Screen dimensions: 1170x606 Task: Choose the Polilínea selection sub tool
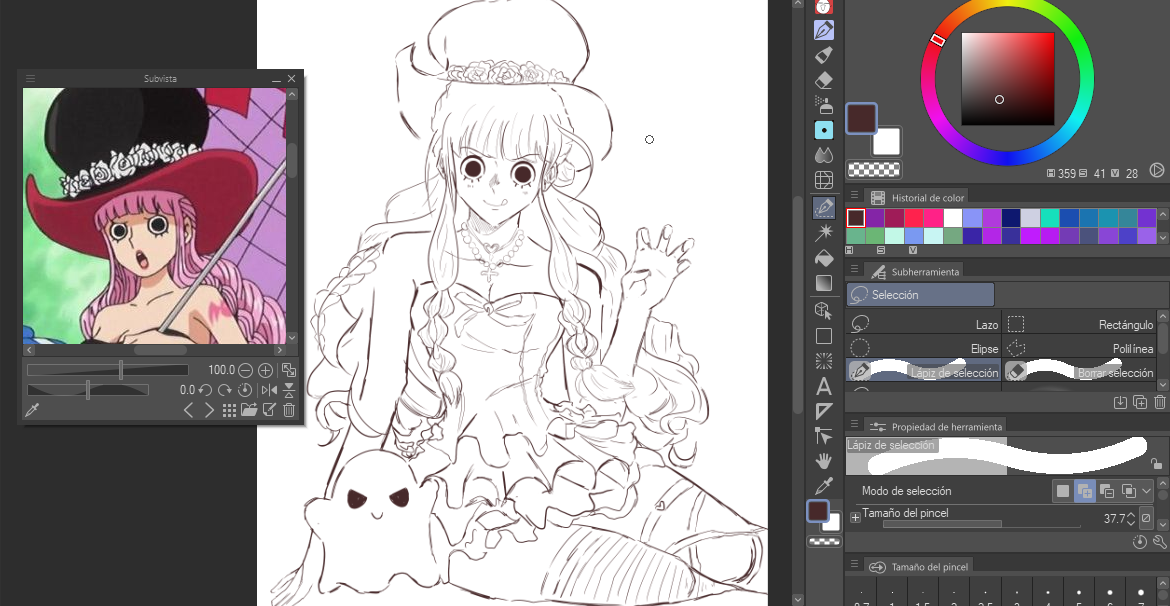pos(1079,349)
